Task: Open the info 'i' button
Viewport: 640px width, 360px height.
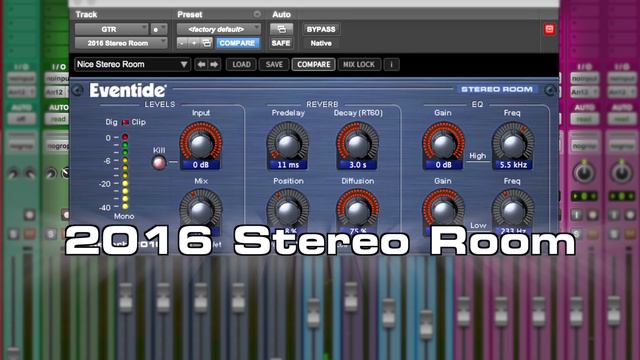Action: click(391, 64)
